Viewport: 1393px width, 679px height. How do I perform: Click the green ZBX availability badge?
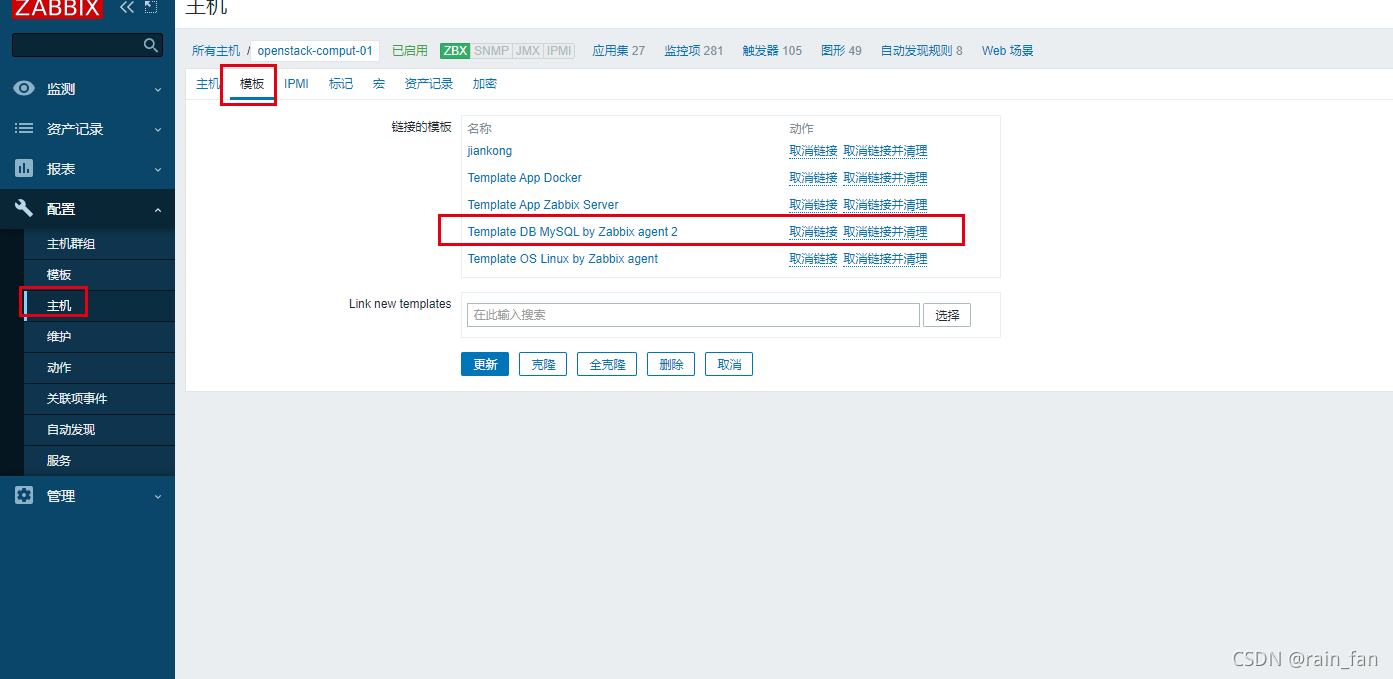pos(455,50)
